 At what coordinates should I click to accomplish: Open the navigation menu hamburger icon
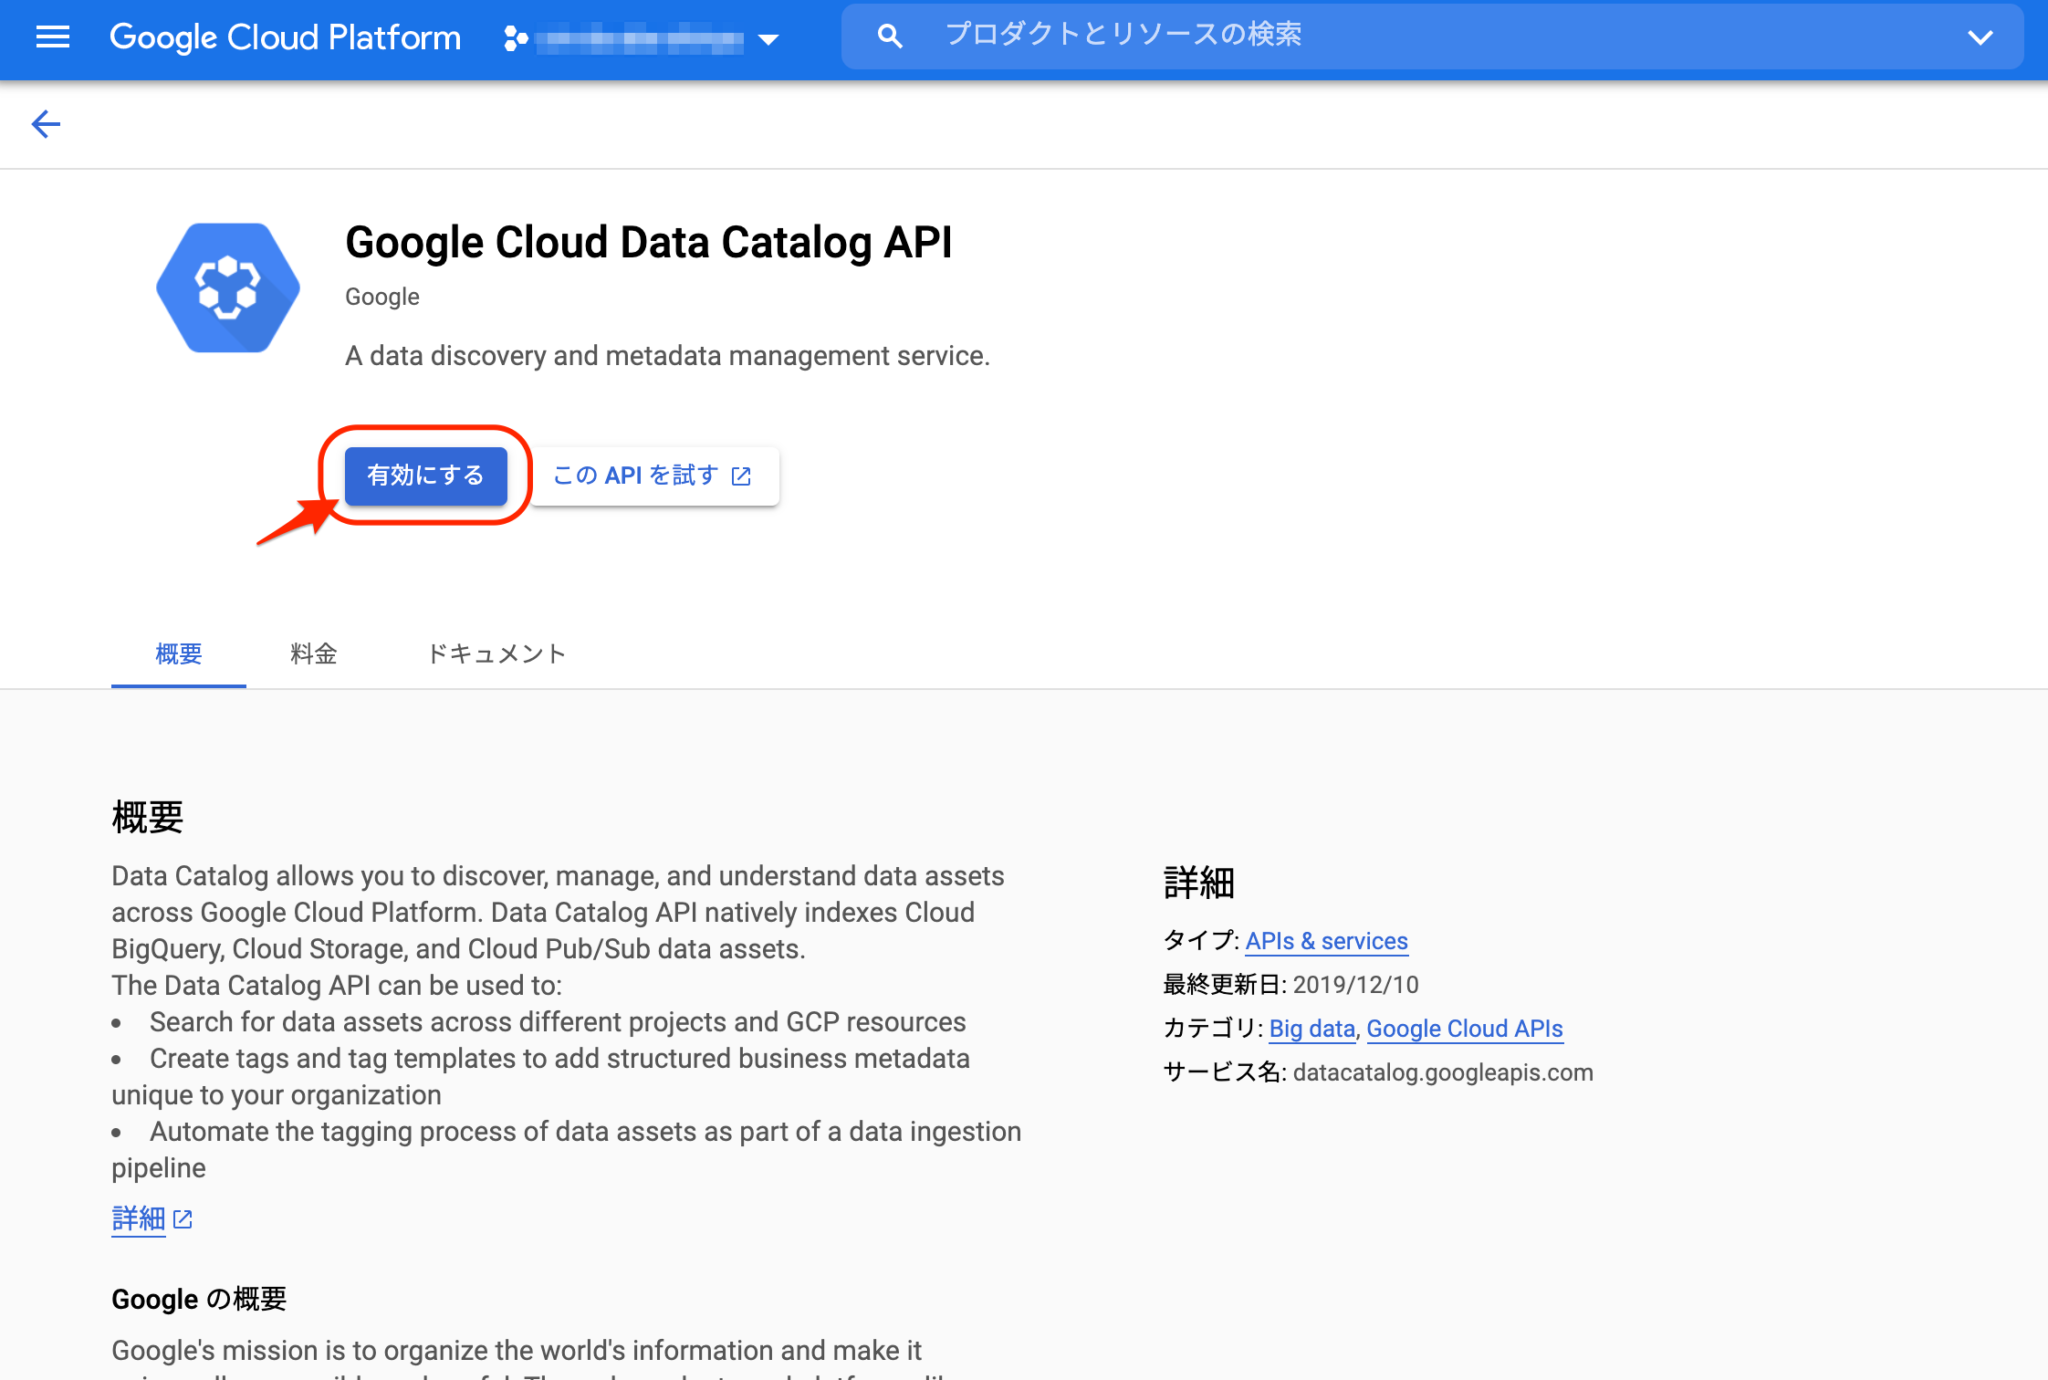point(51,37)
